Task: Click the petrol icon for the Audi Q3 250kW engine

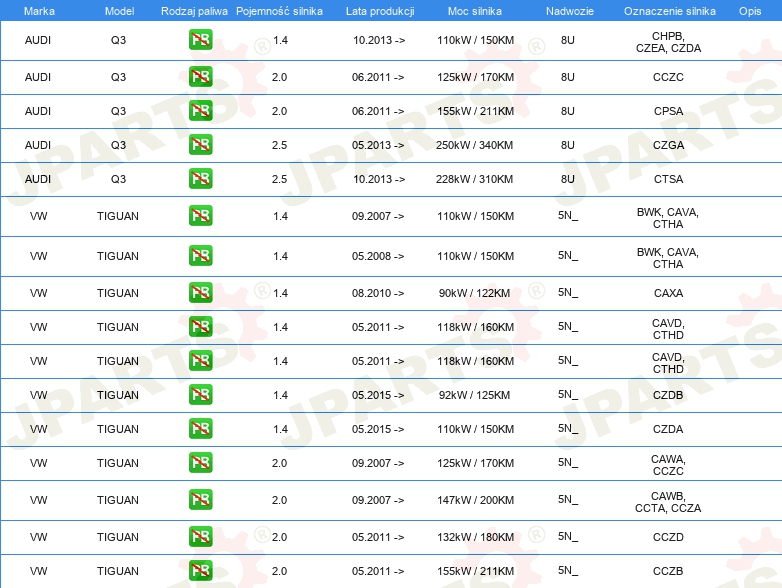Action: pyautogui.click(x=200, y=145)
